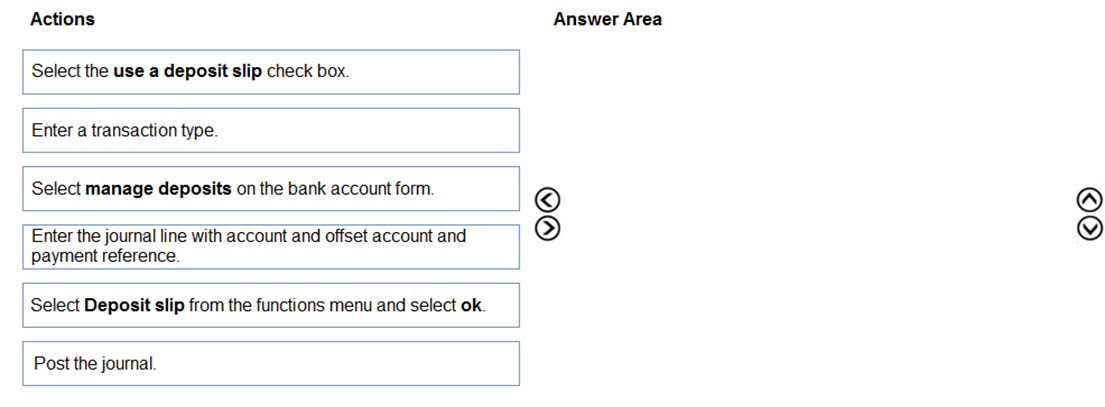Select the 'use a deposit slip check box' action
1105x407 pixels.
coord(271,72)
